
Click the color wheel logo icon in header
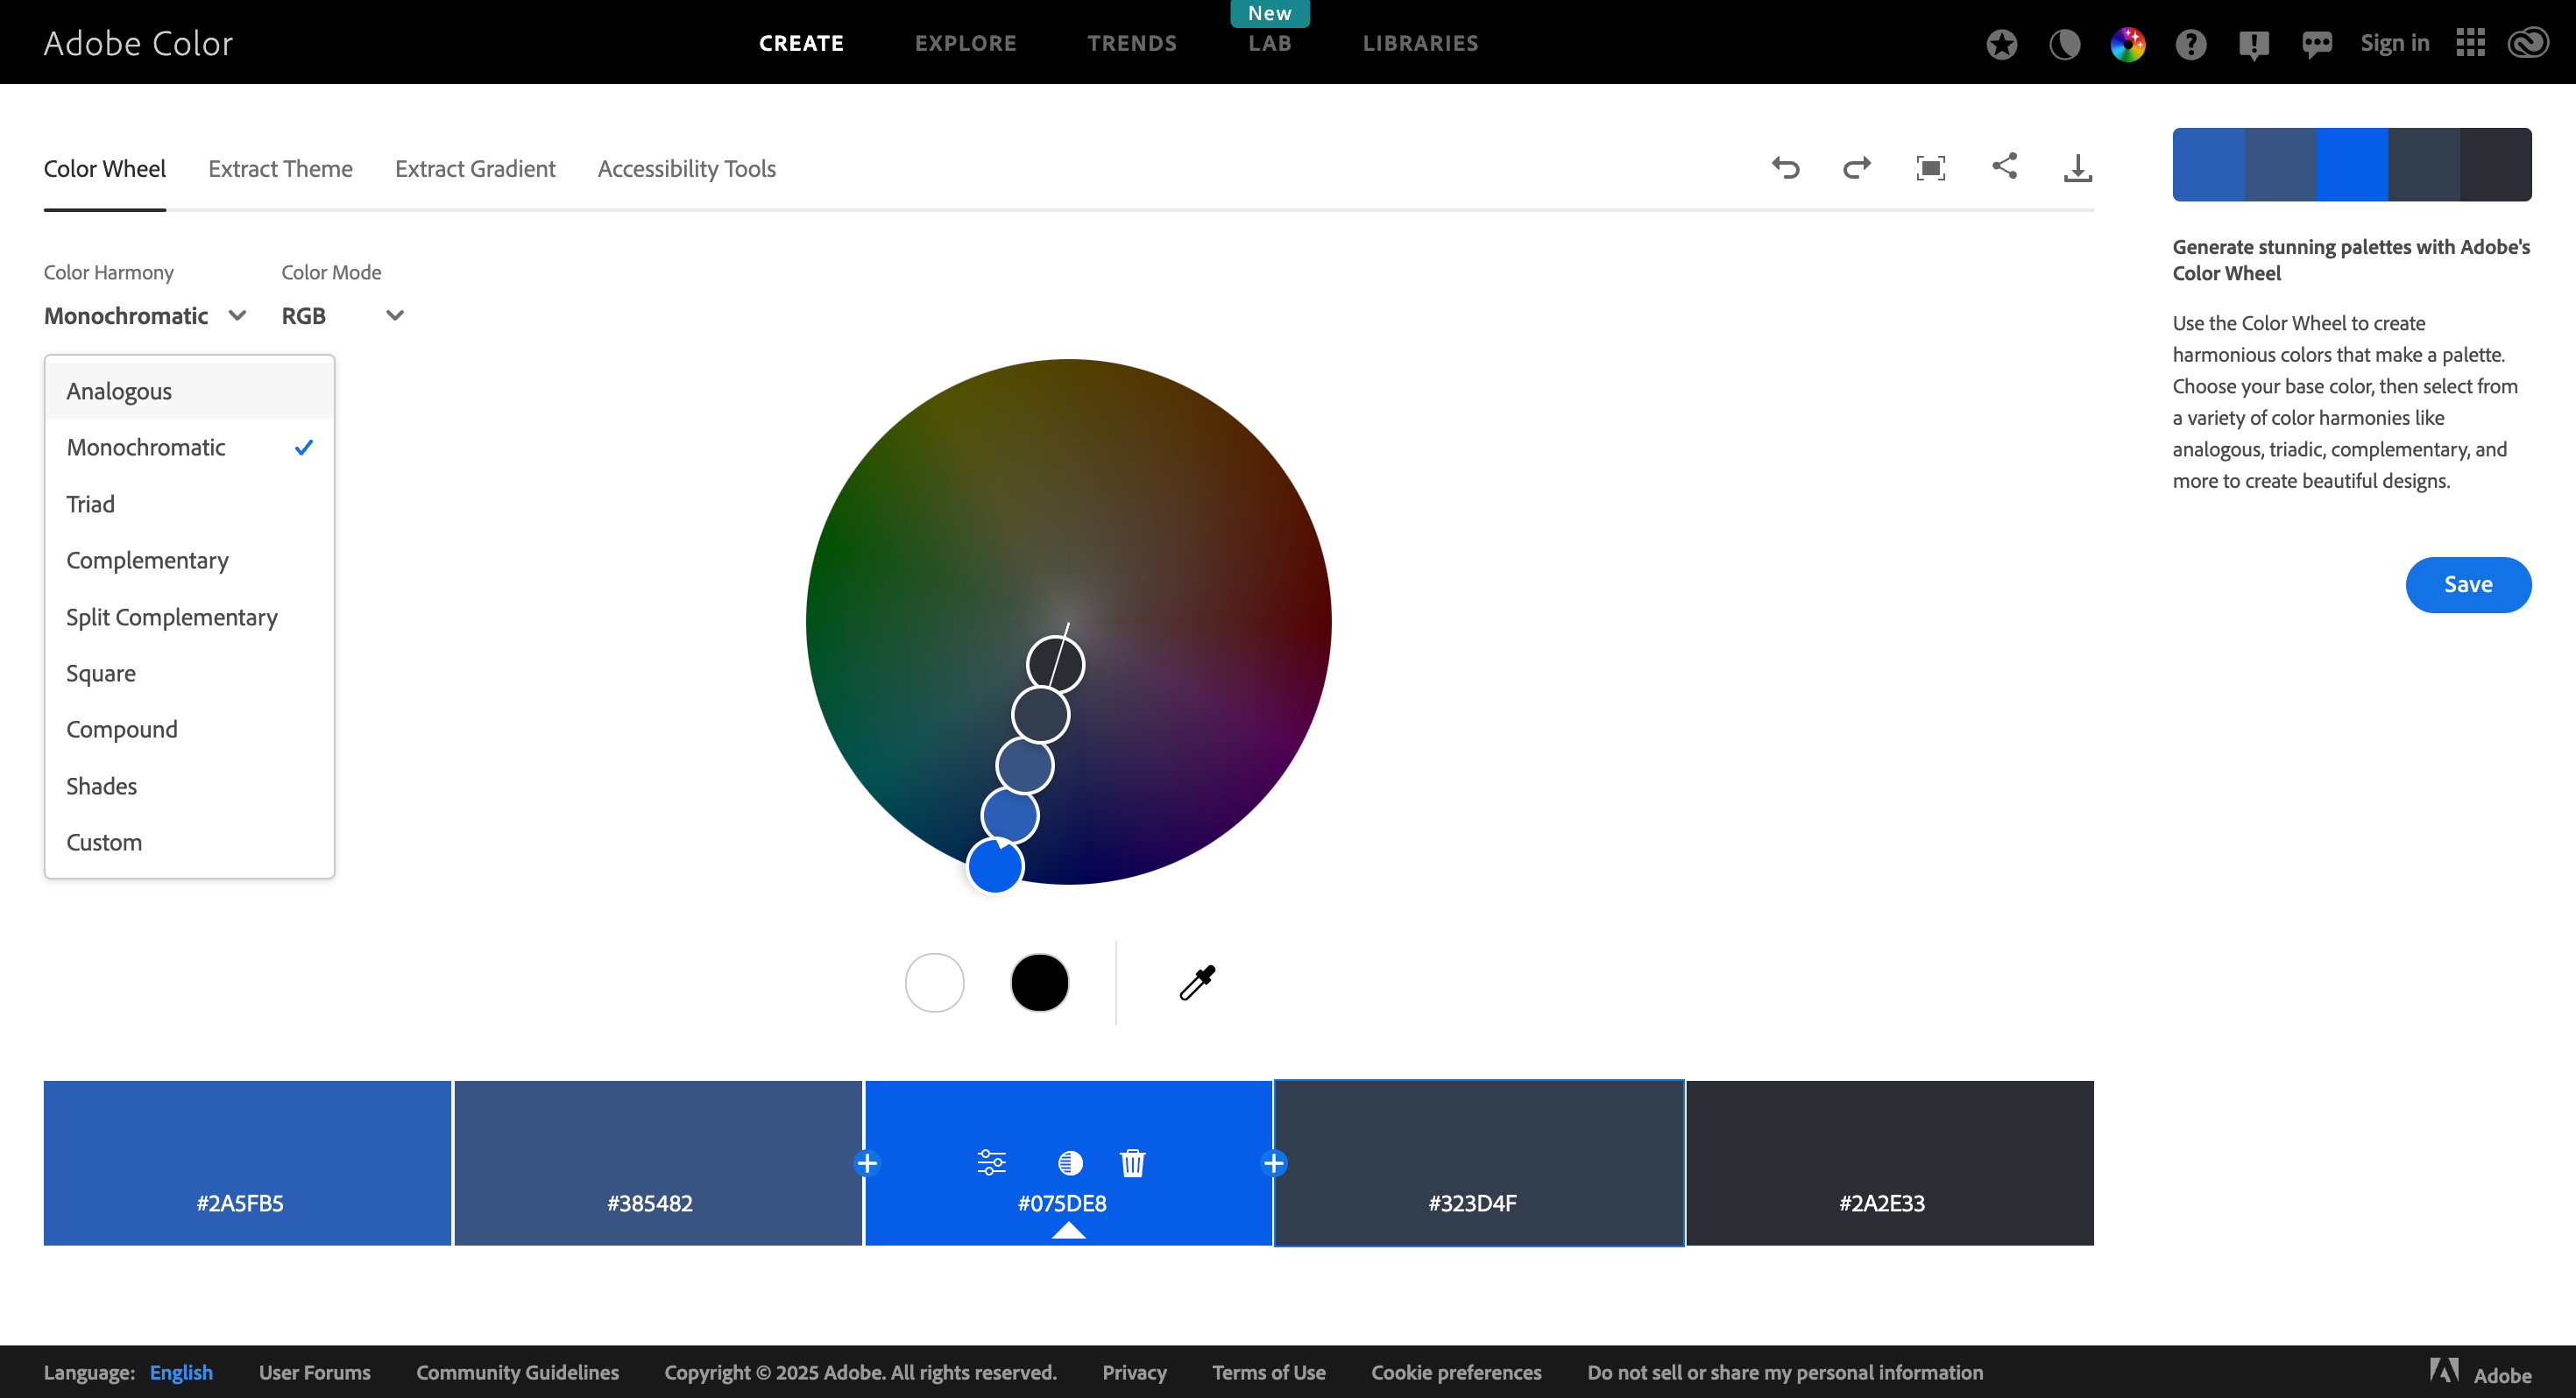click(2128, 44)
